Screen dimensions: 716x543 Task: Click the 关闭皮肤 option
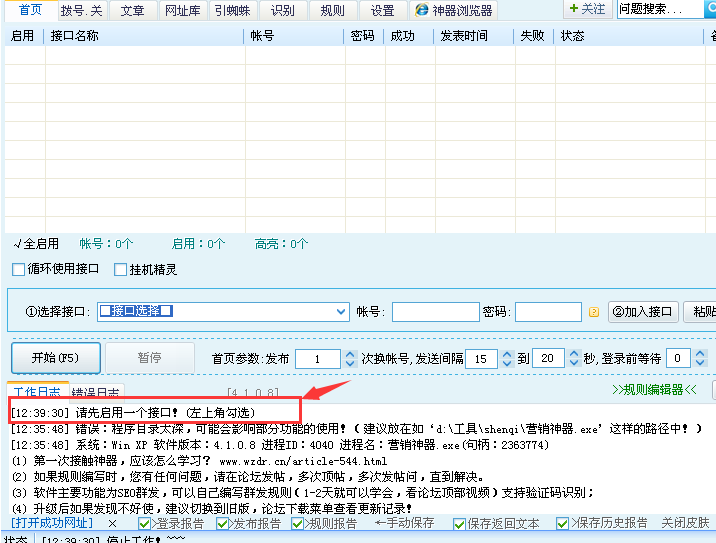(685, 523)
